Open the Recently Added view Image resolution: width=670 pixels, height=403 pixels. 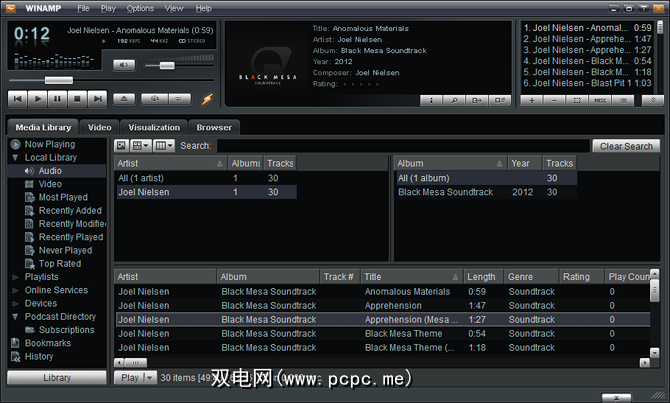point(70,211)
